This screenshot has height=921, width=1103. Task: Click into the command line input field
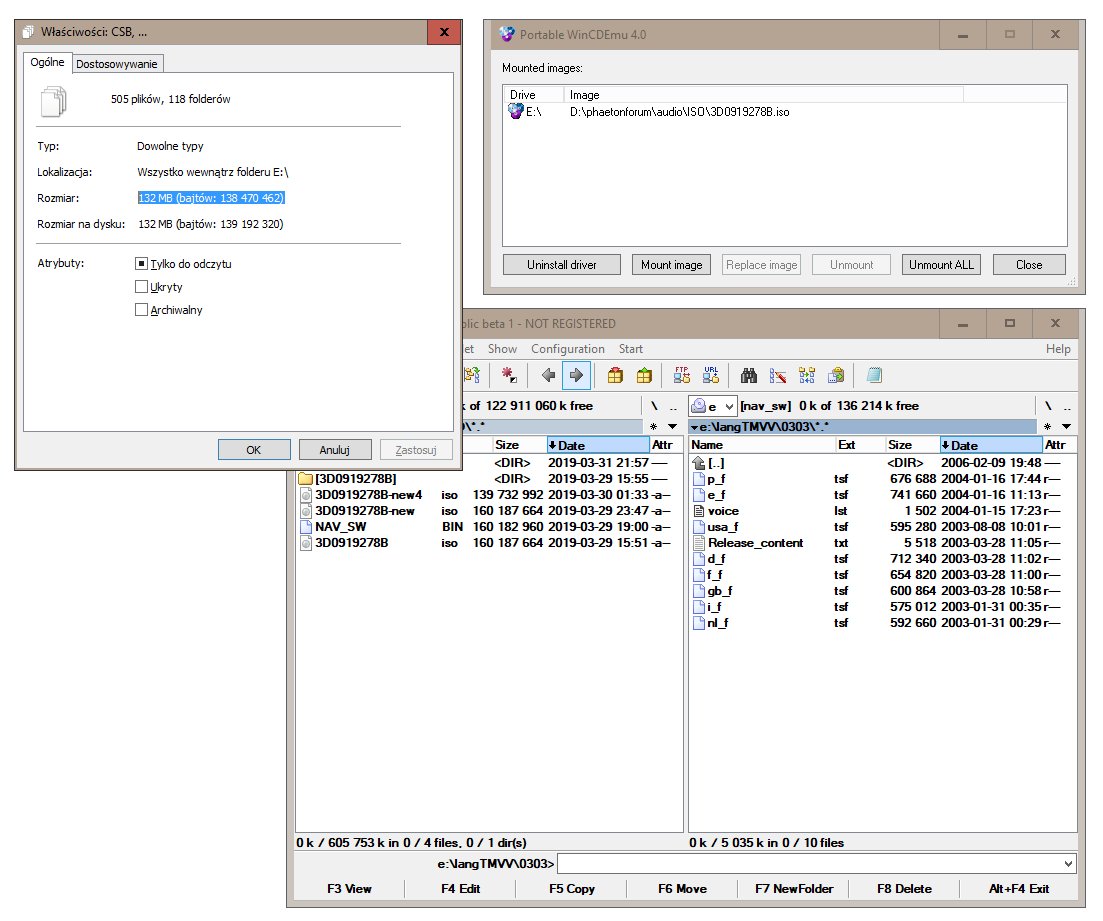pos(809,863)
